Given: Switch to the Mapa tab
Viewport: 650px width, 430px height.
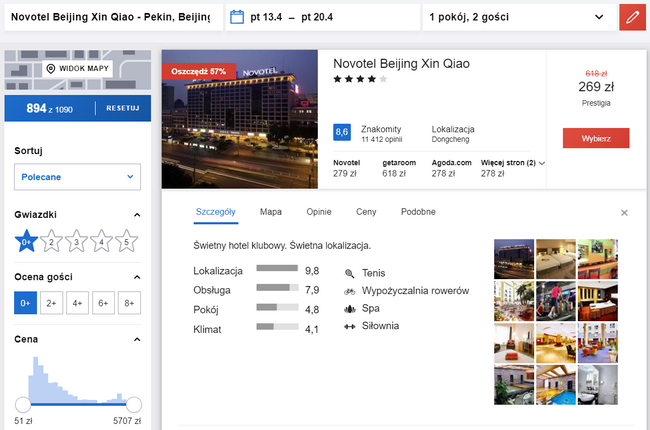Looking at the screenshot, I should click(271, 212).
